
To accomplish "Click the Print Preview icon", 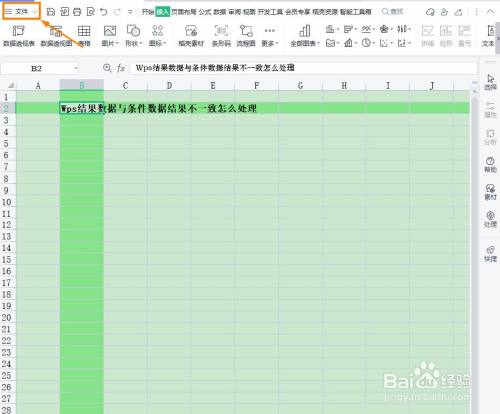I will [91, 12].
